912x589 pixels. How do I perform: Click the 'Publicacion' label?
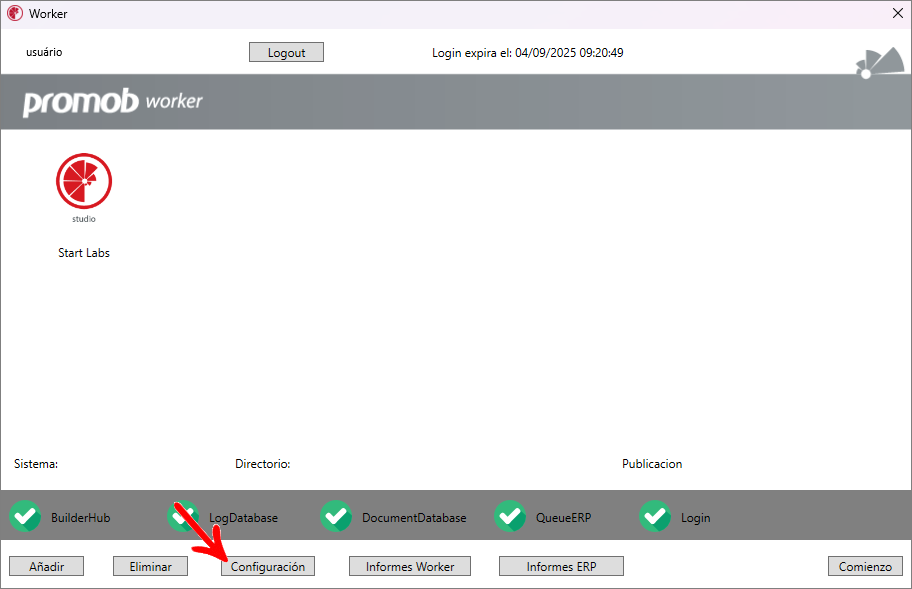[652, 464]
